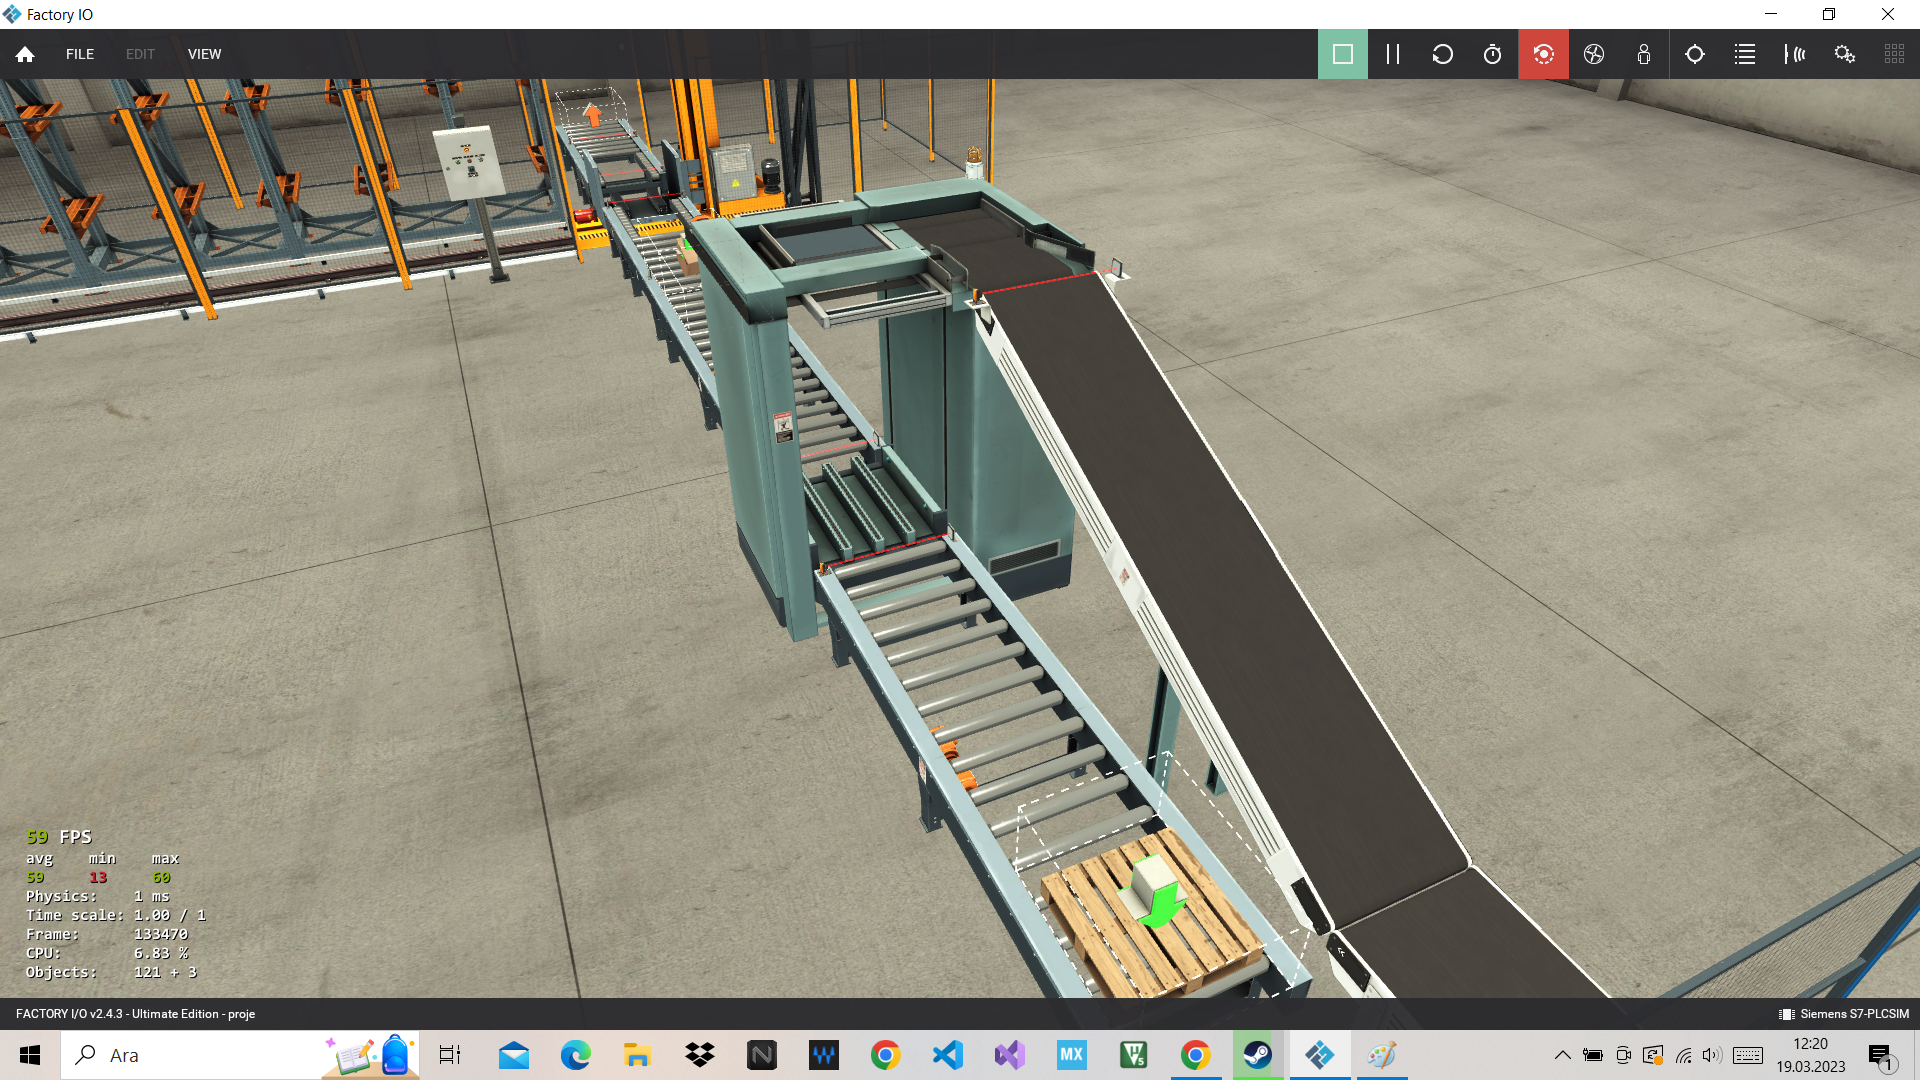The image size is (1920, 1080).
Task: Open the grid palette icon
Action: [x=1894, y=54]
